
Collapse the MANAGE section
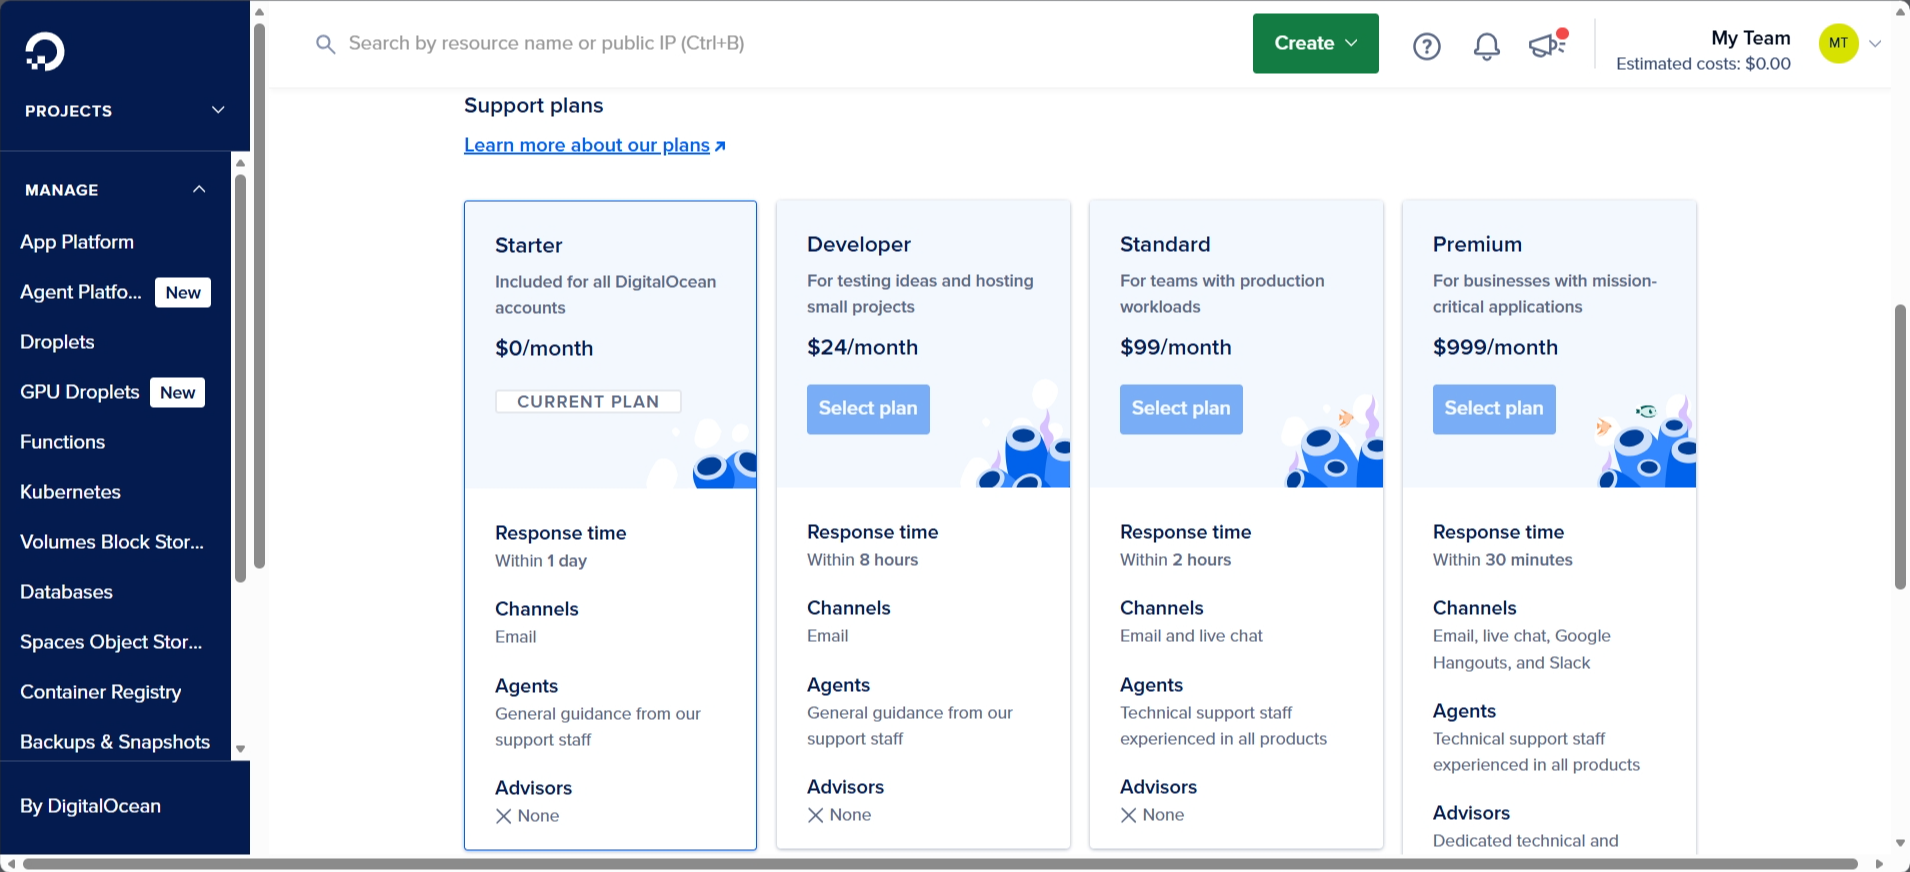click(x=115, y=189)
